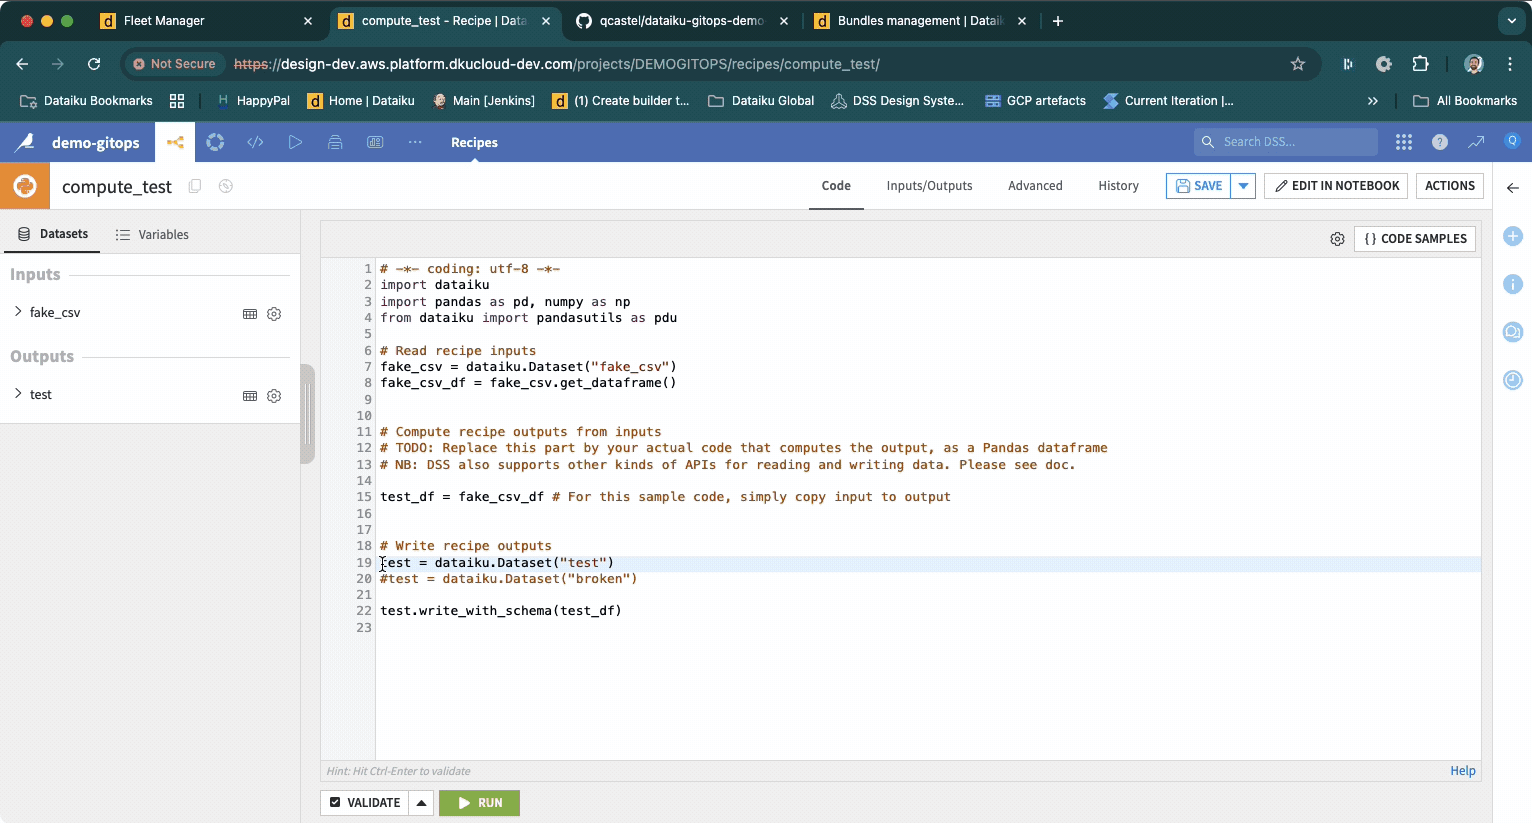Reload the browser page
This screenshot has width=1532, height=823.
[94, 64]
